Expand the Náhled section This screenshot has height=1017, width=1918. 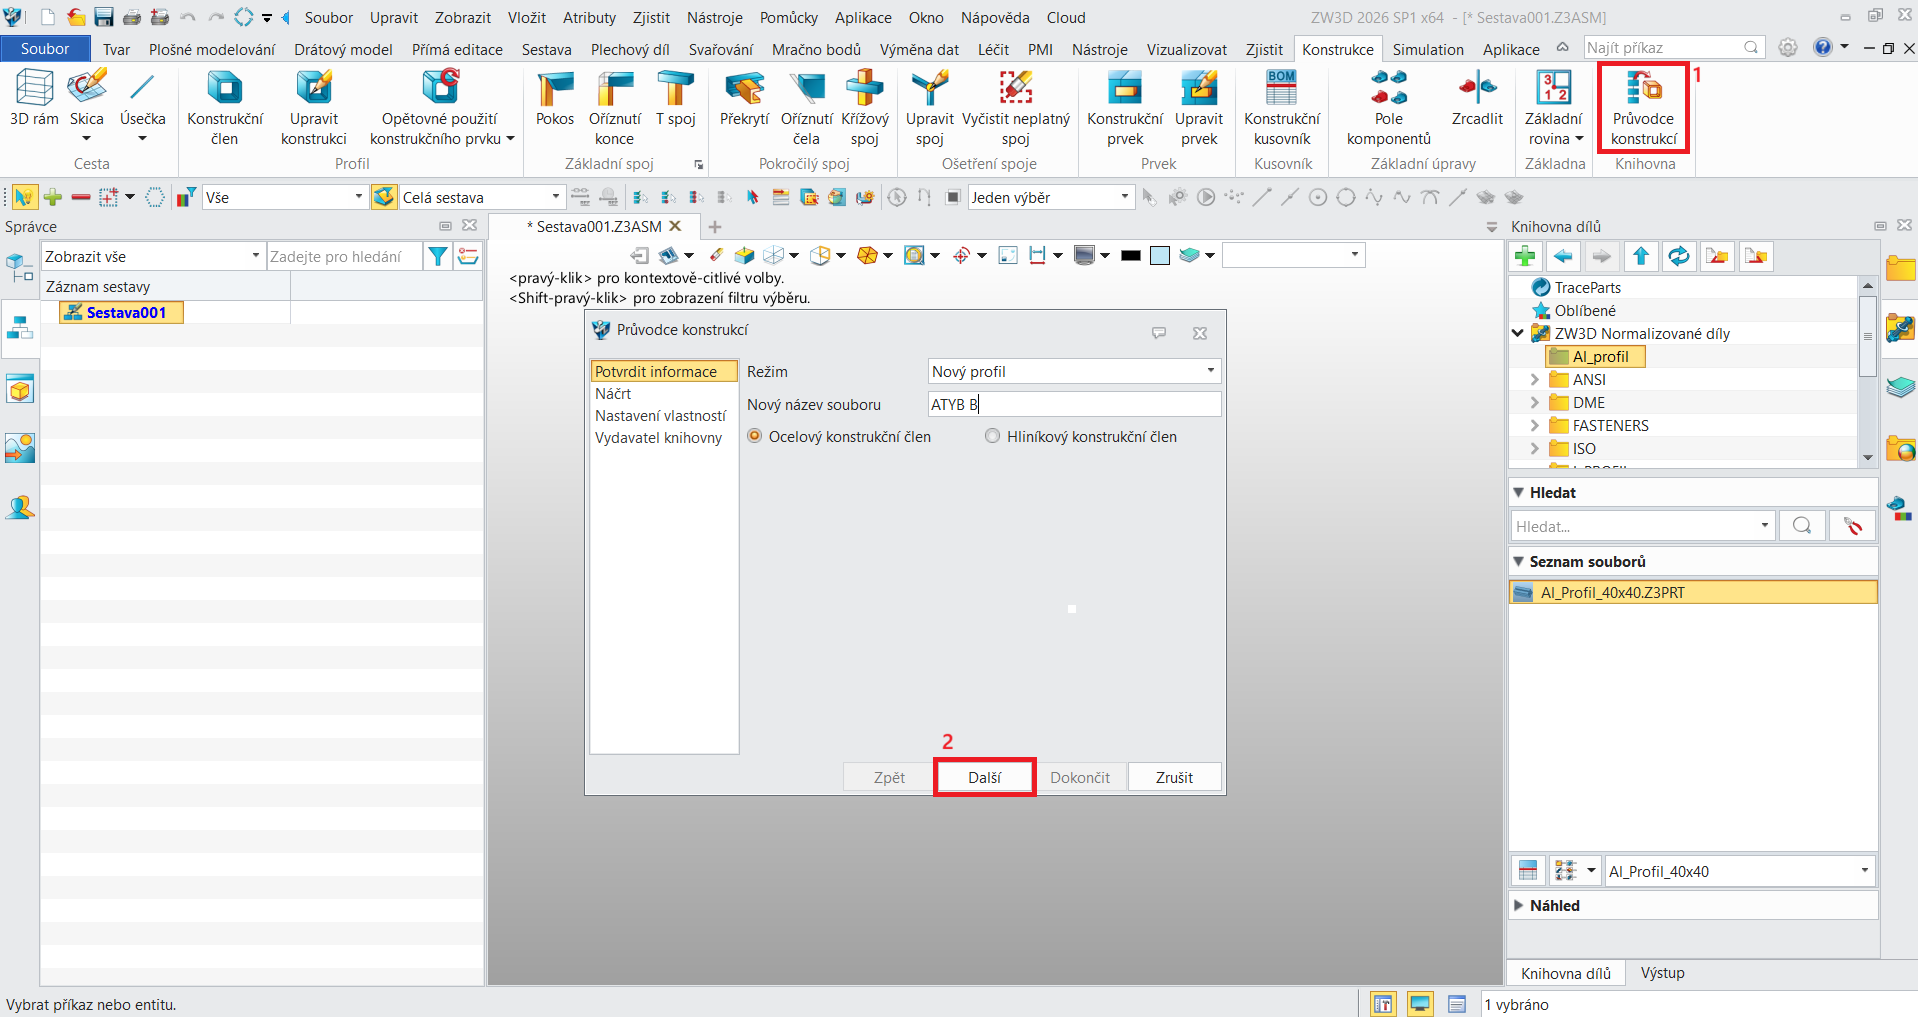(1519, 906)
